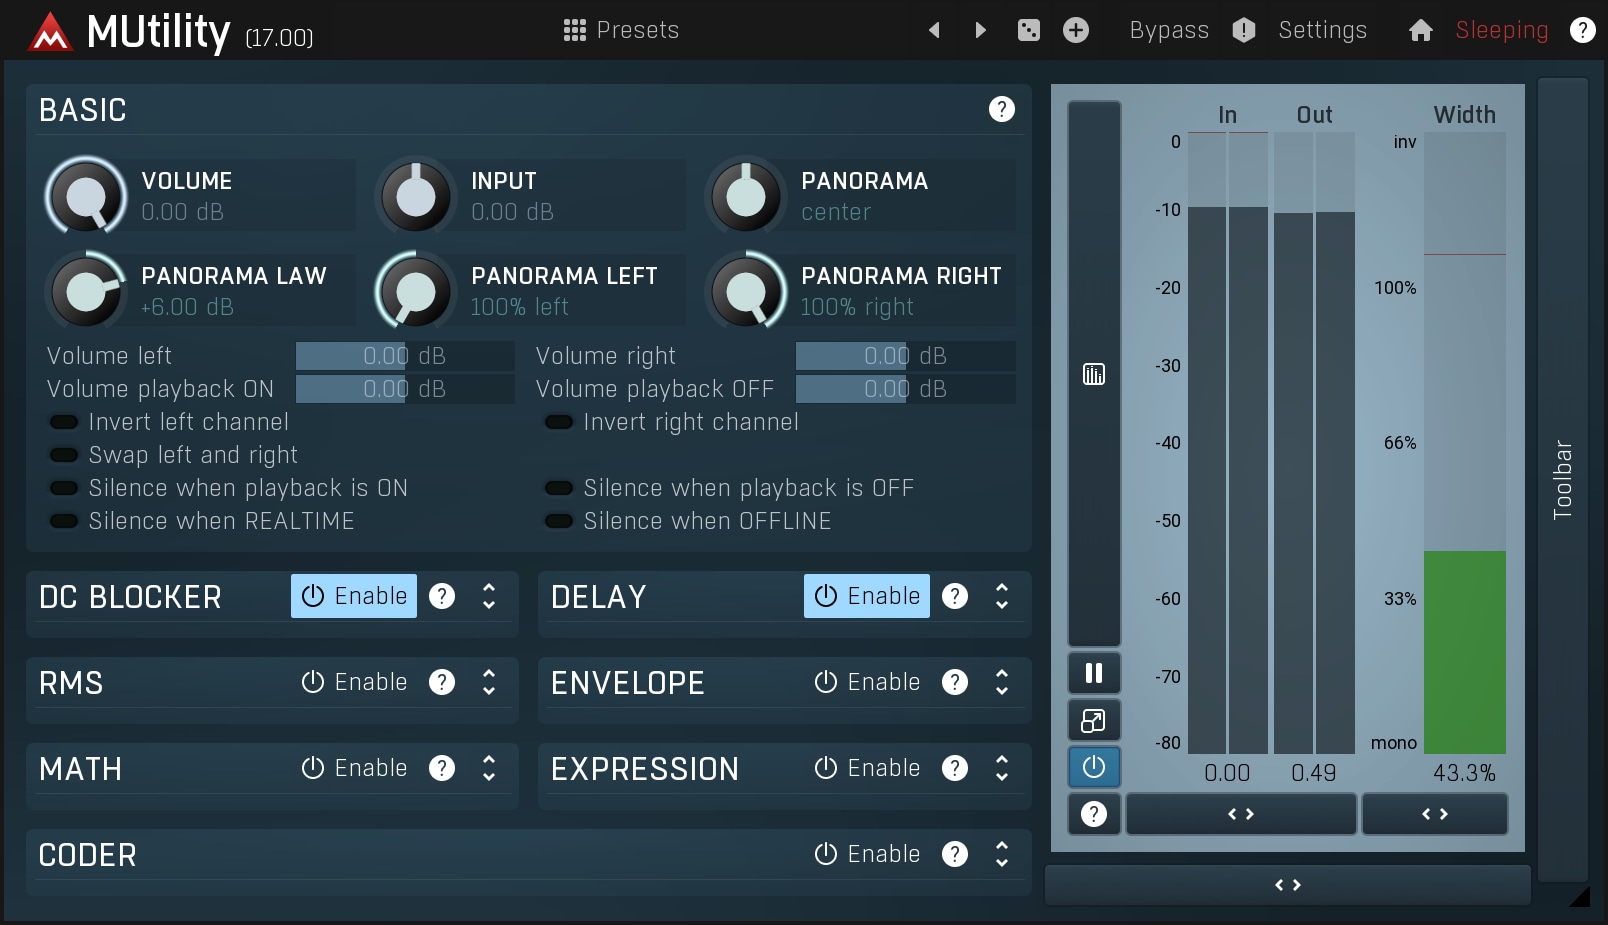This screenshot has height=925, width=1608.
Task: Click the Bypass button
Action: (x=1169, y=30)
